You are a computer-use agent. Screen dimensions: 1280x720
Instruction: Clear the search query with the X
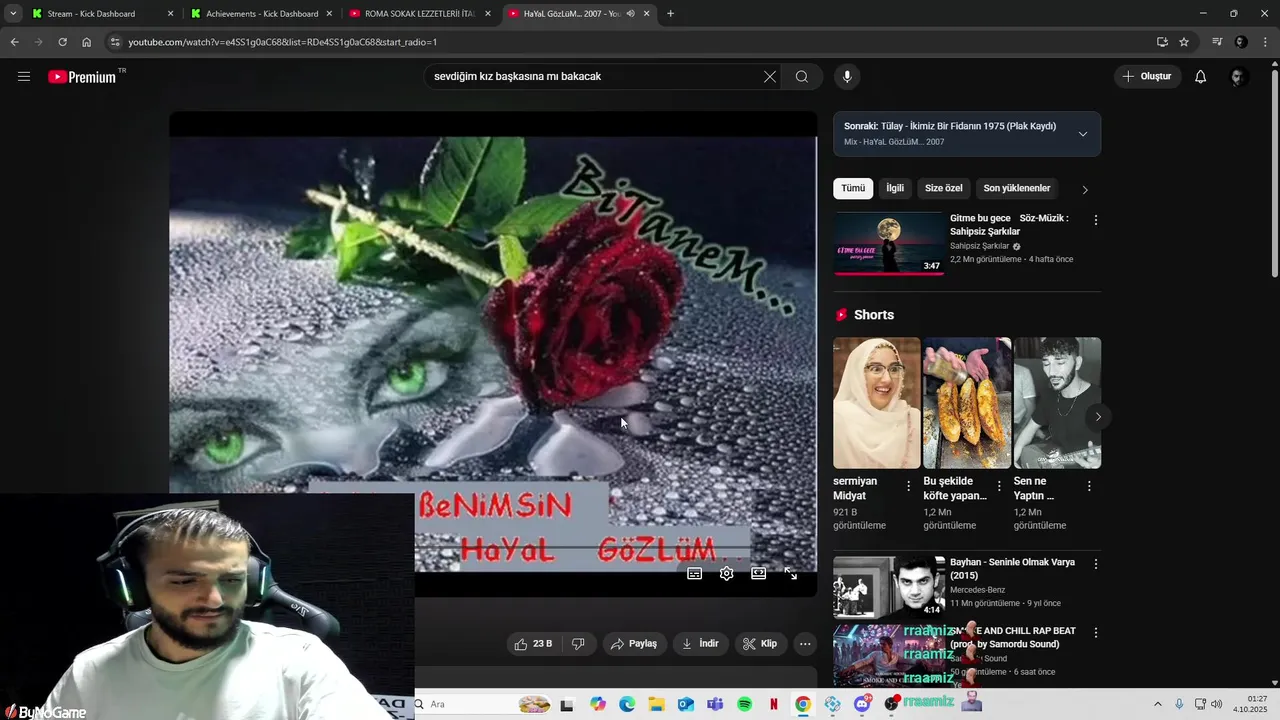770,76
